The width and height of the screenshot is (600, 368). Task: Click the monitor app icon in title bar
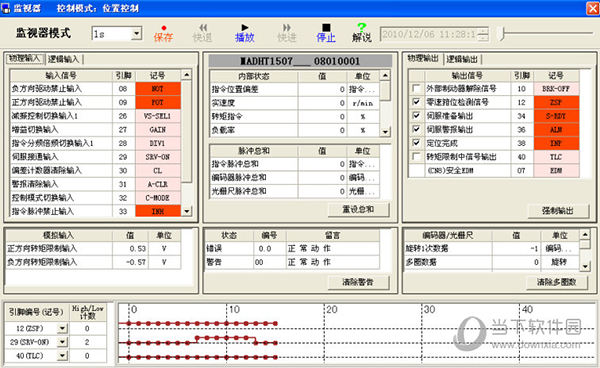click(x=6, y=8)
